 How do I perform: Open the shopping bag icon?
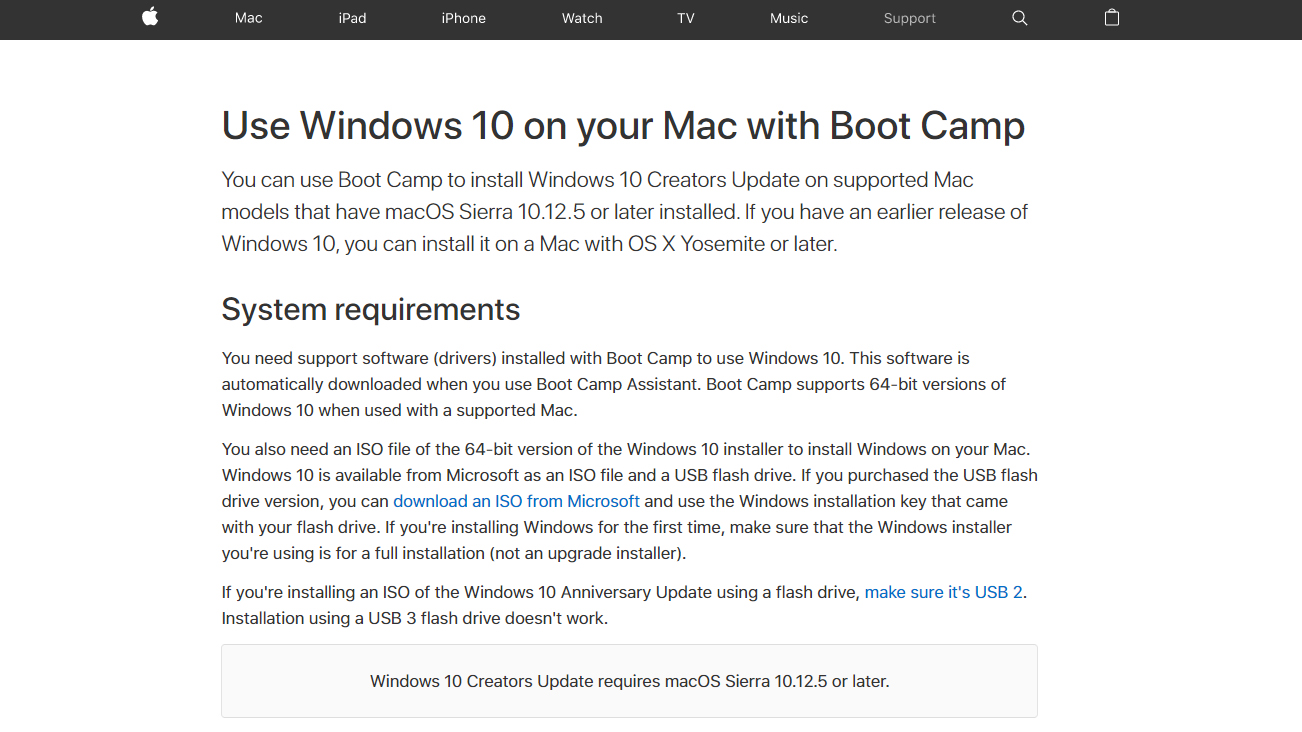click(1111, 18)
